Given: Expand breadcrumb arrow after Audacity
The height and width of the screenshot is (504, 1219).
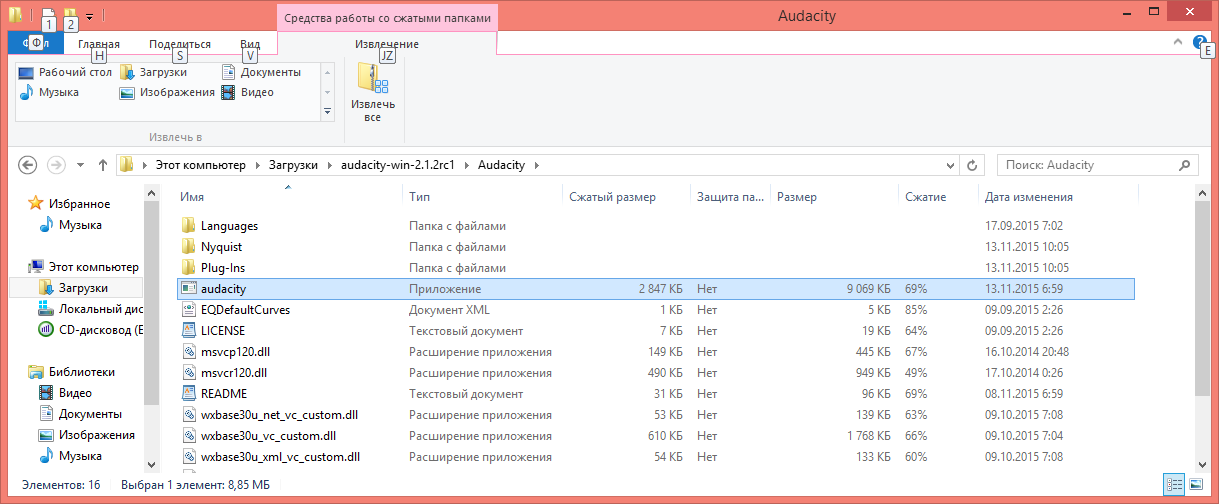Looking at the screenshot, I should pos(535,165).
